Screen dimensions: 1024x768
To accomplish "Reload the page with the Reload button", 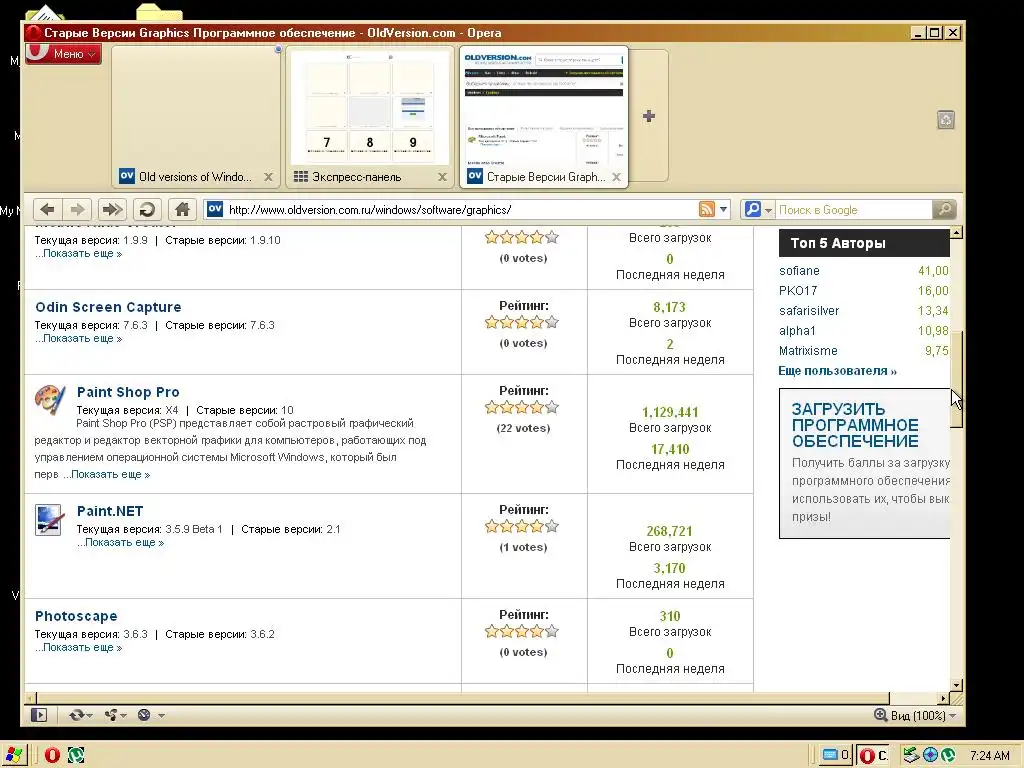I will 148,210.
